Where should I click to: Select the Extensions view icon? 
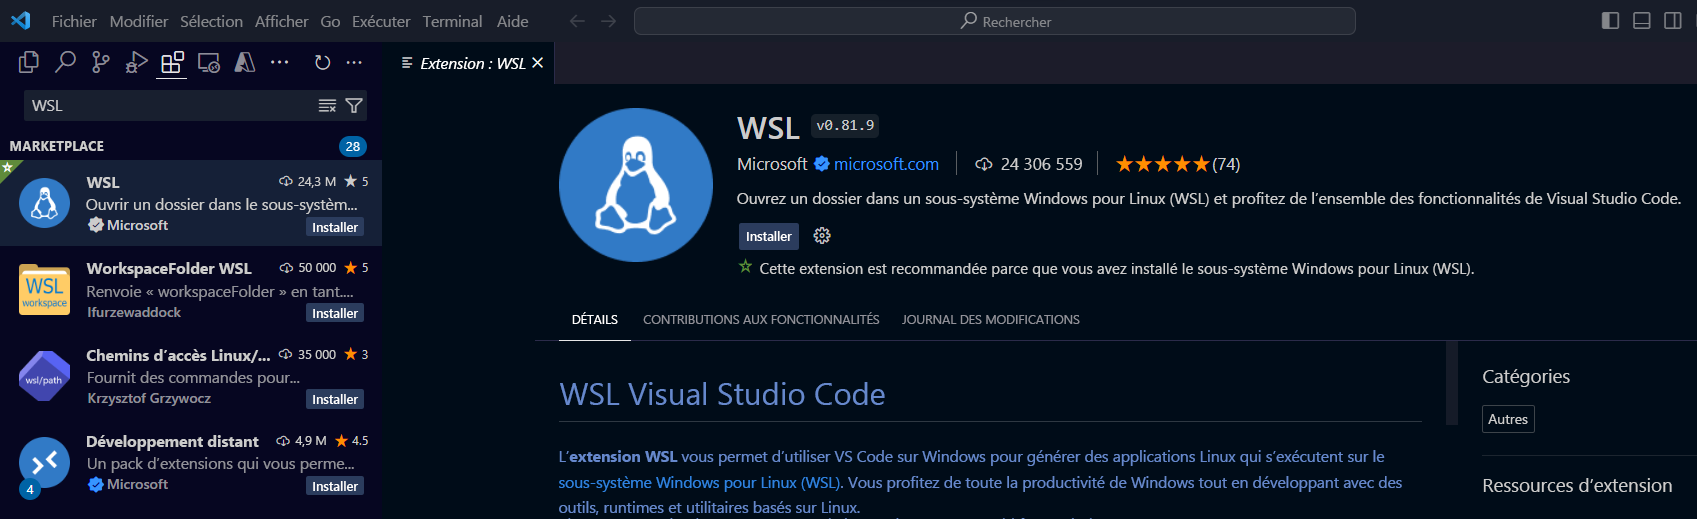pos(173,62)
